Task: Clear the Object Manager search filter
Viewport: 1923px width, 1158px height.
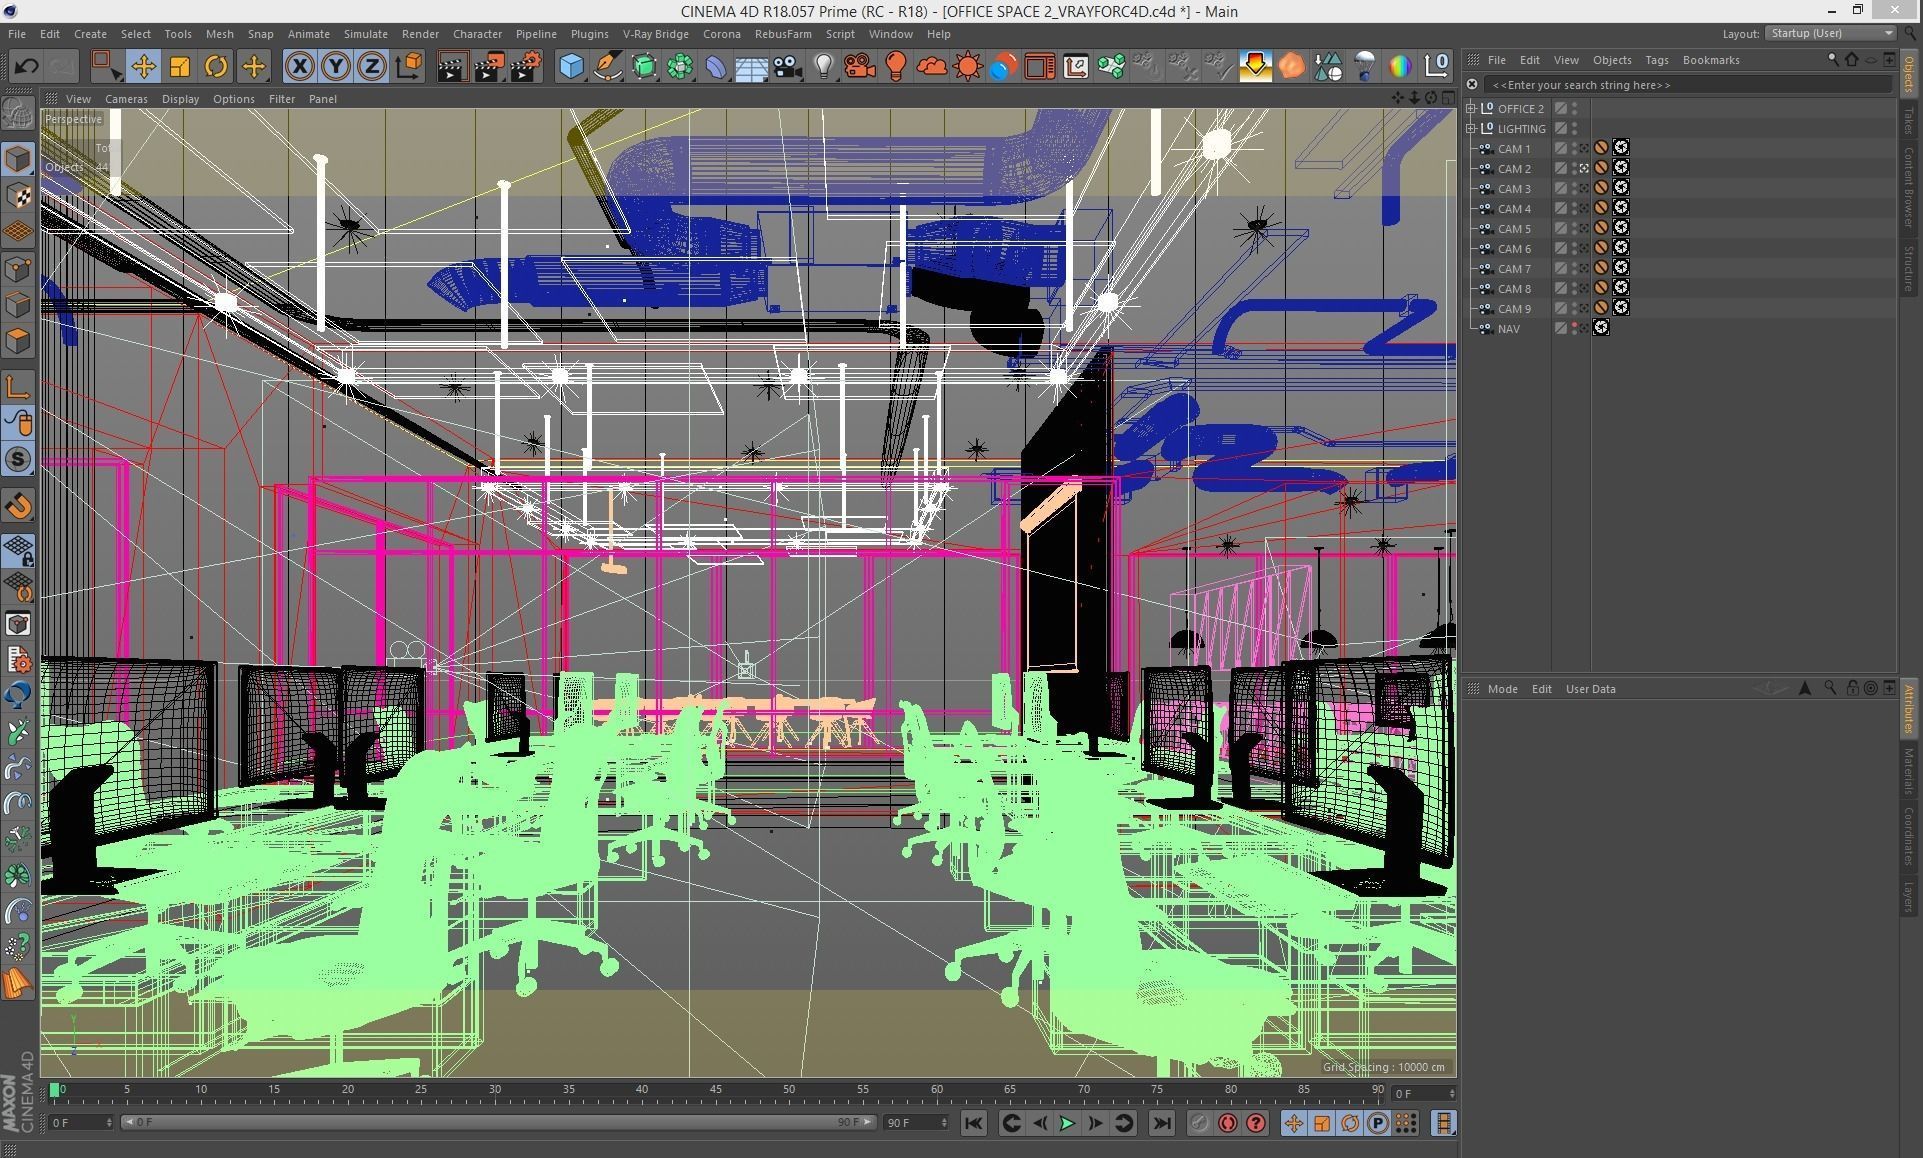Action: point(1472,85)
